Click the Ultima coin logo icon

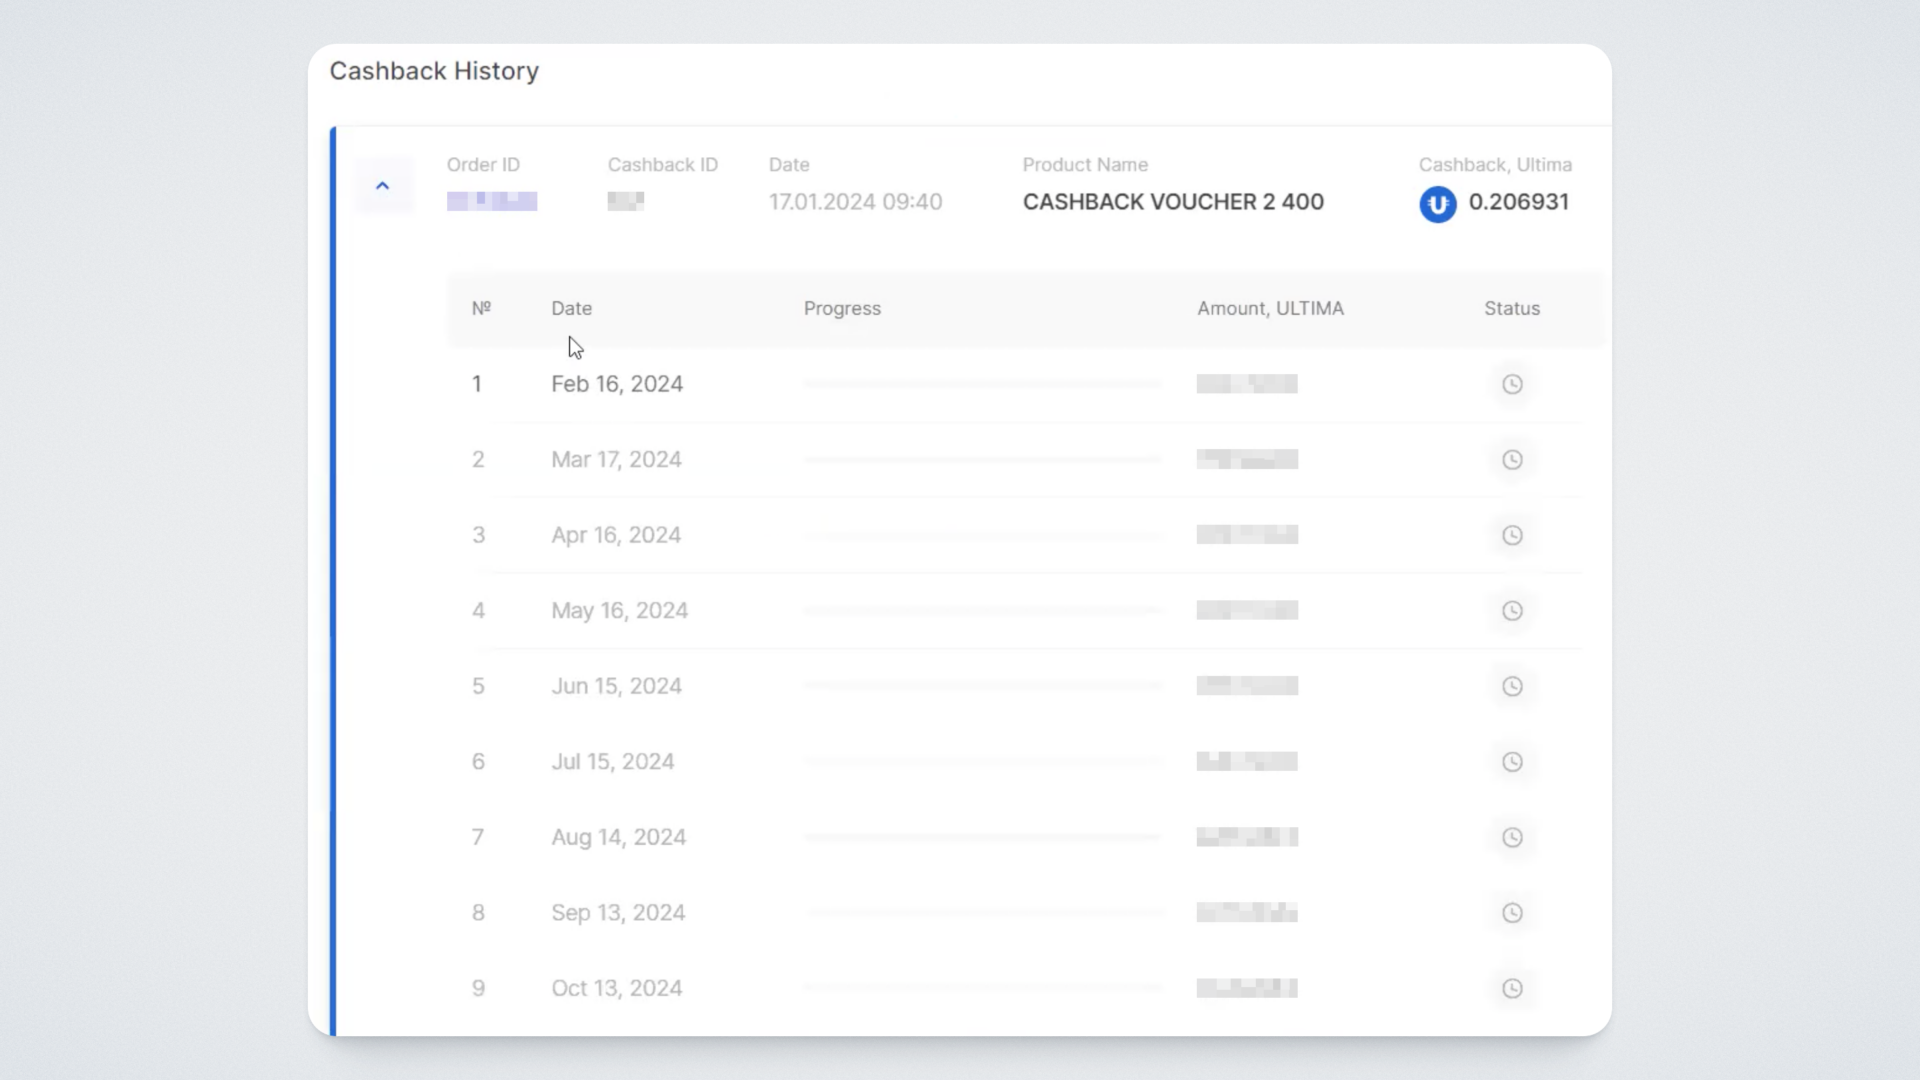(1437, 204)
